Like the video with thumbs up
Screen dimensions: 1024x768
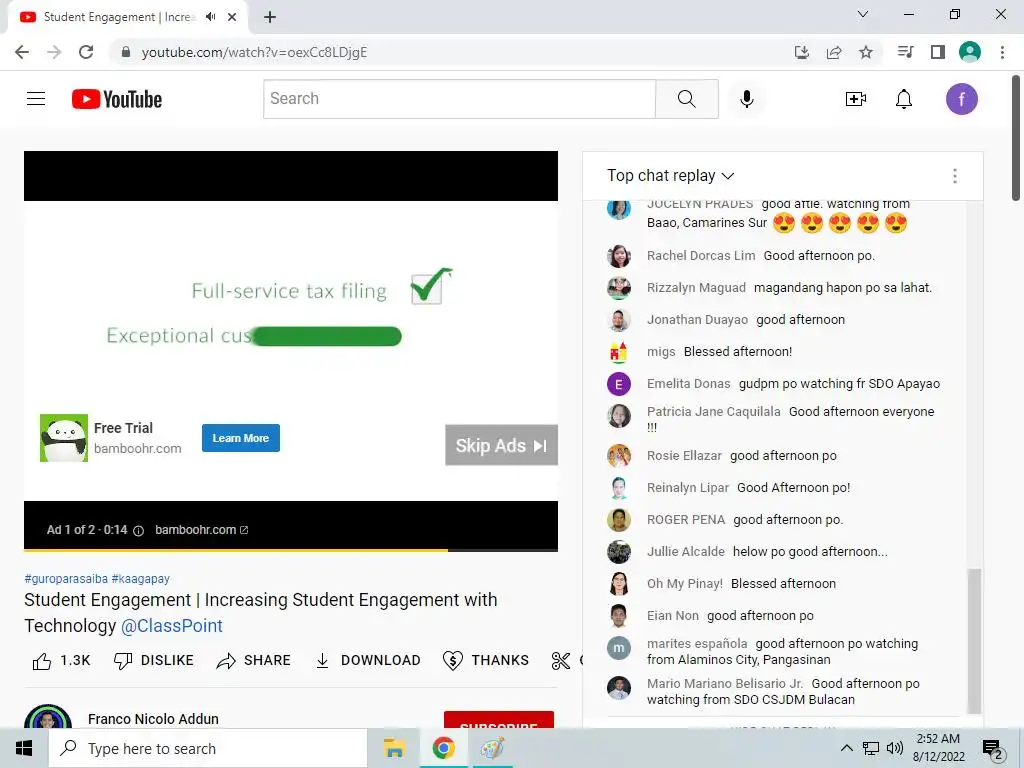42,661
